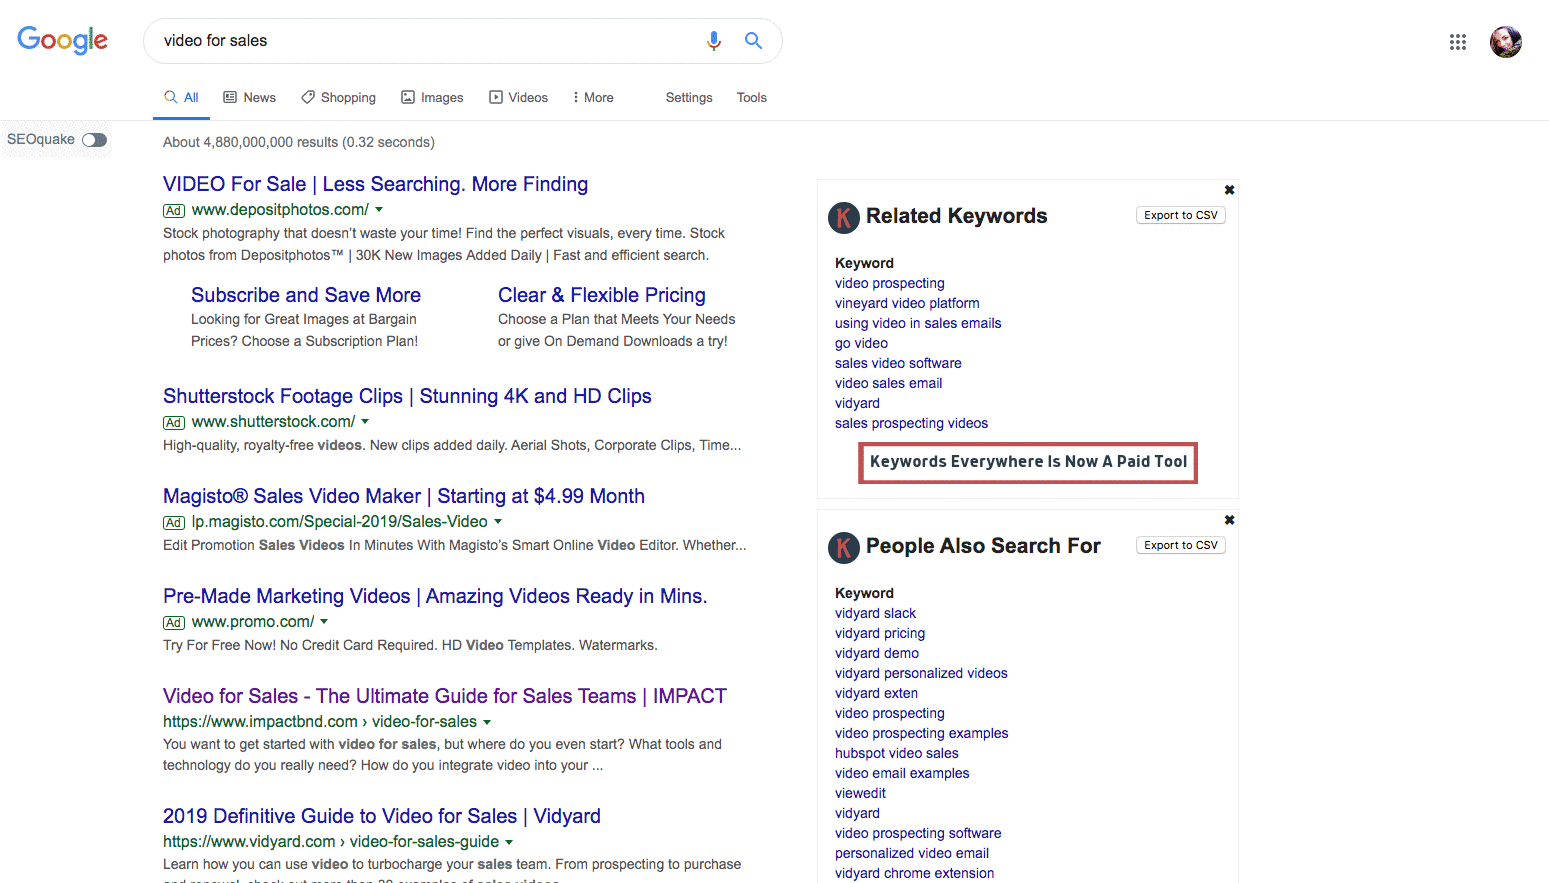Close the People Also Search For panel
The width and height of the screenshot is (1549, 883).
tap(1230, 520)
